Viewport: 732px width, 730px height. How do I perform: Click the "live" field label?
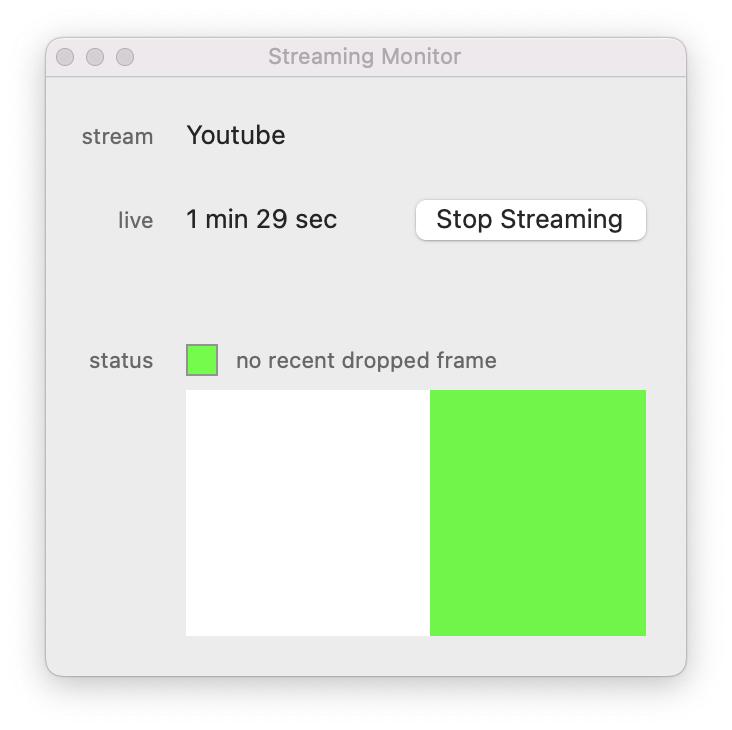pyautogui.click(x=135, y=221)
